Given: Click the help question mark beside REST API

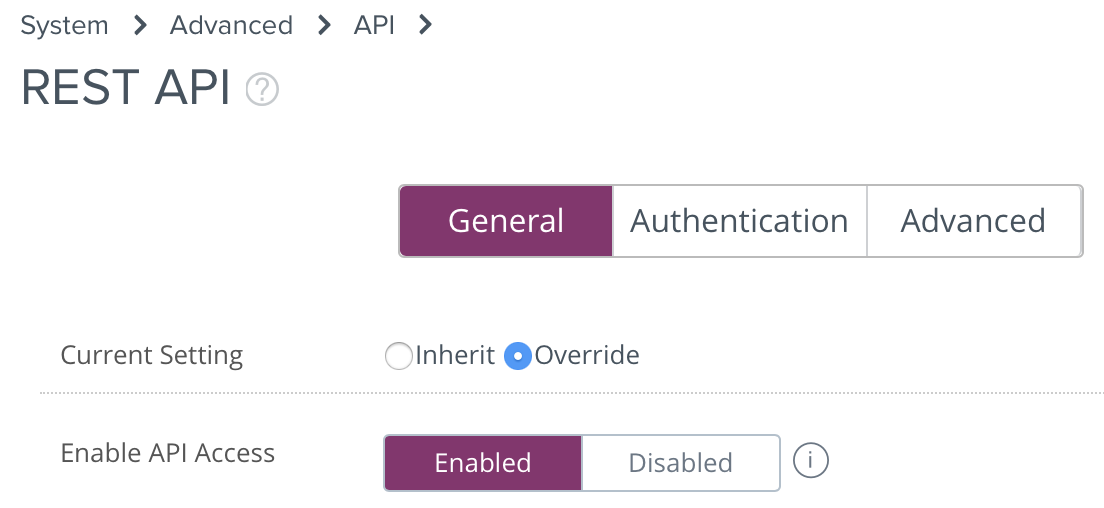Looking at the screenshot, I should point(262,90).
